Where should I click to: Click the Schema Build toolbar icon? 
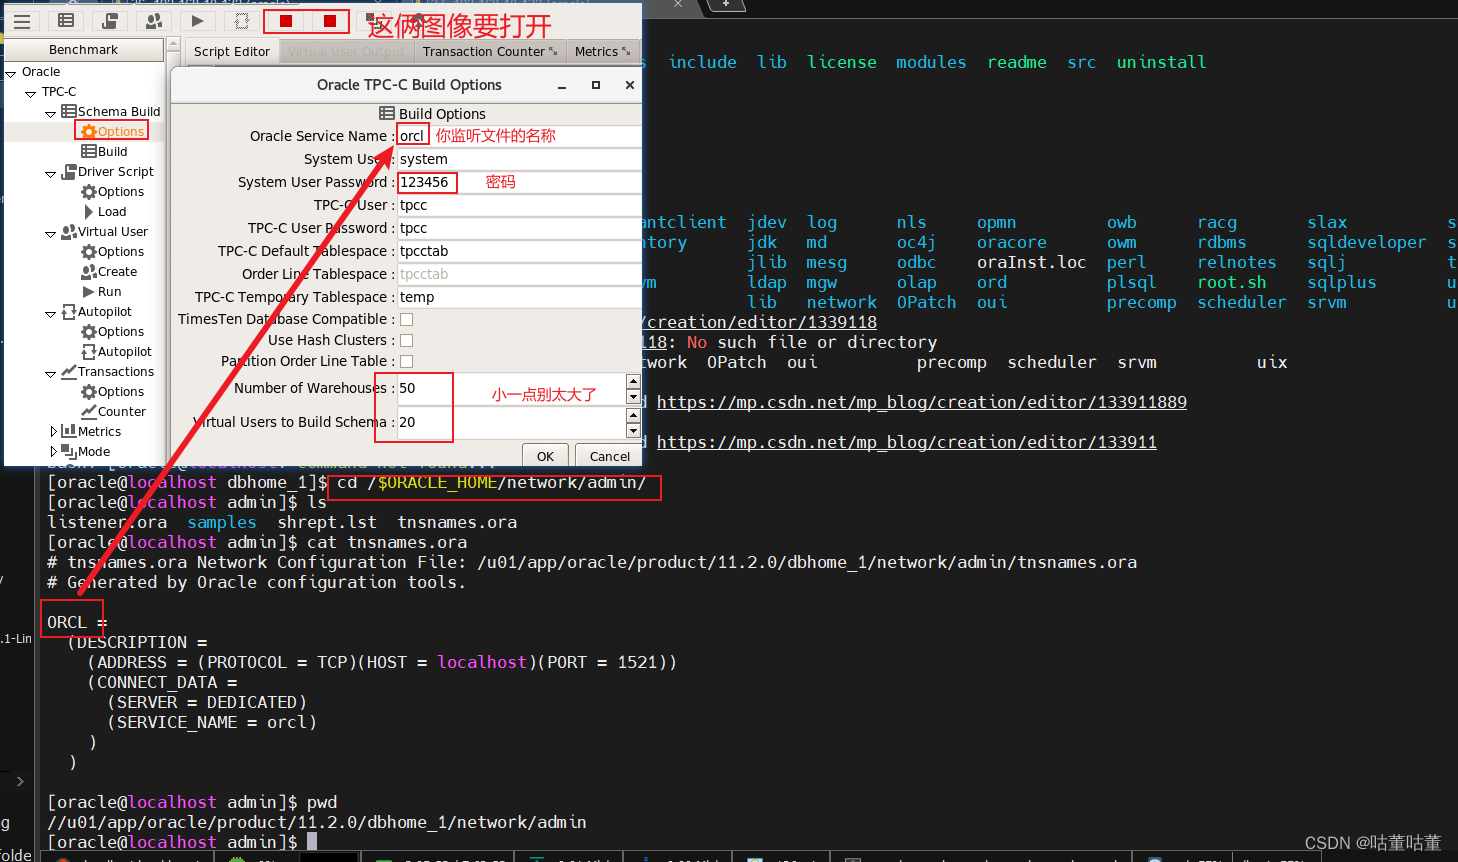[x=66, y=20]
